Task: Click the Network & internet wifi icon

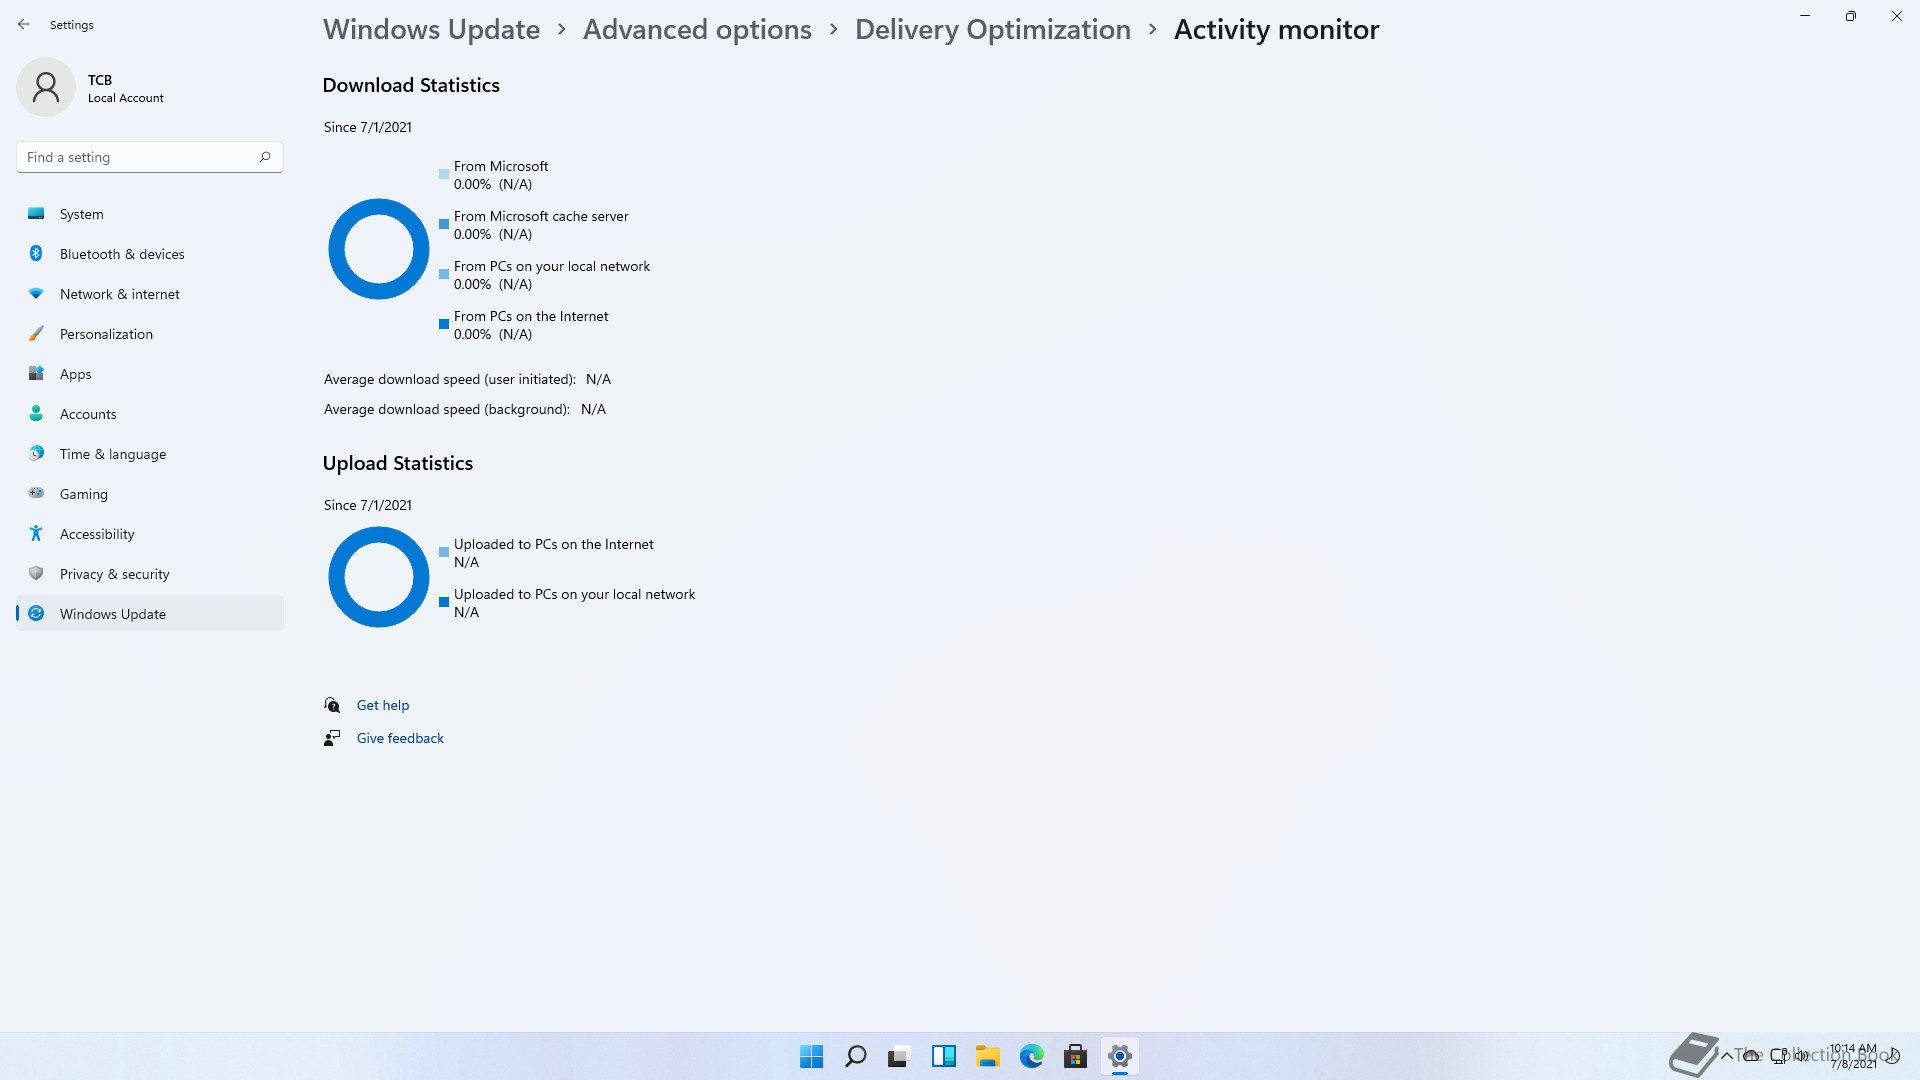Action: (36, 294)
